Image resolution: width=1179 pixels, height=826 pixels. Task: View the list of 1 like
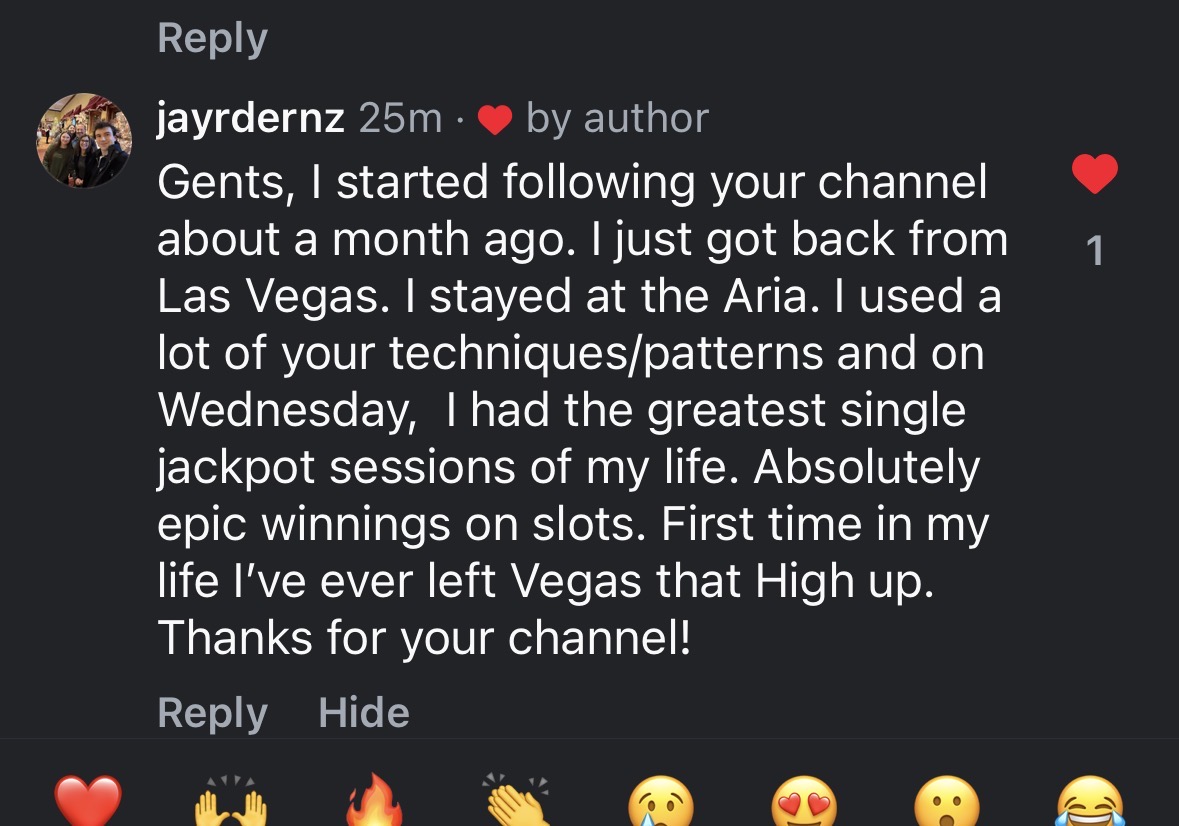(1097, 253)
